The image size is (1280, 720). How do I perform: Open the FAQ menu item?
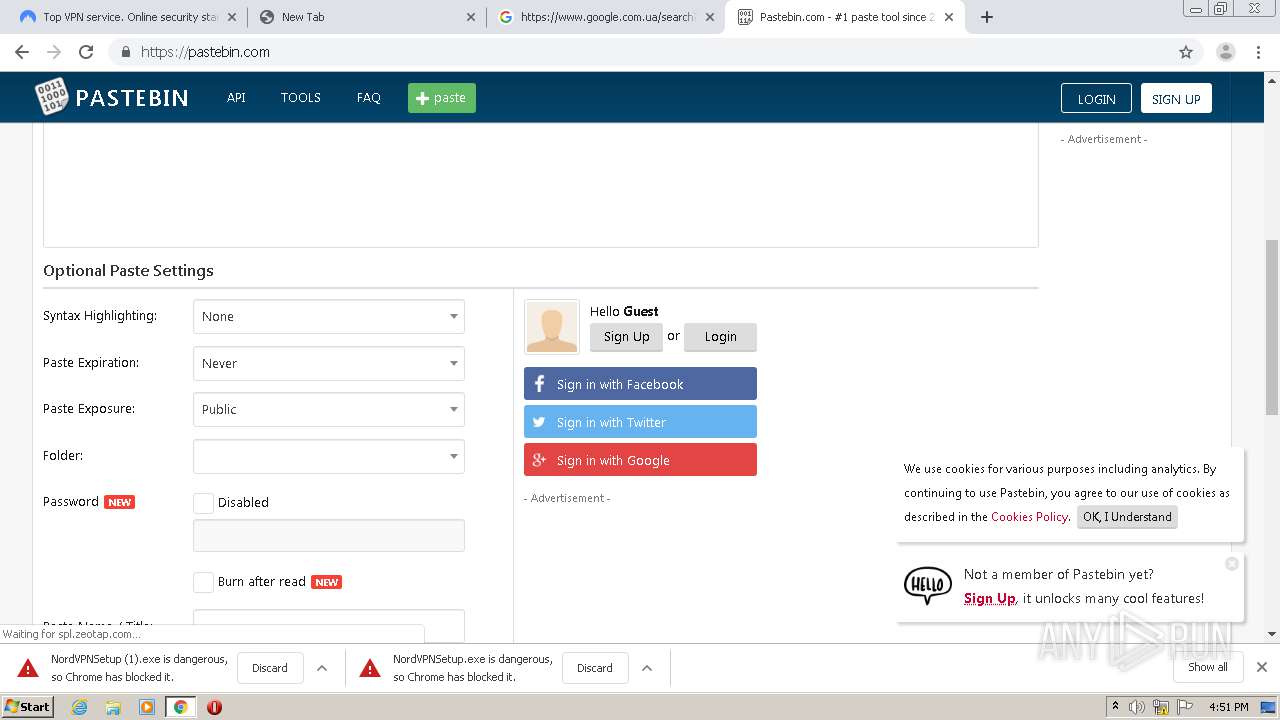click(369, 98)
